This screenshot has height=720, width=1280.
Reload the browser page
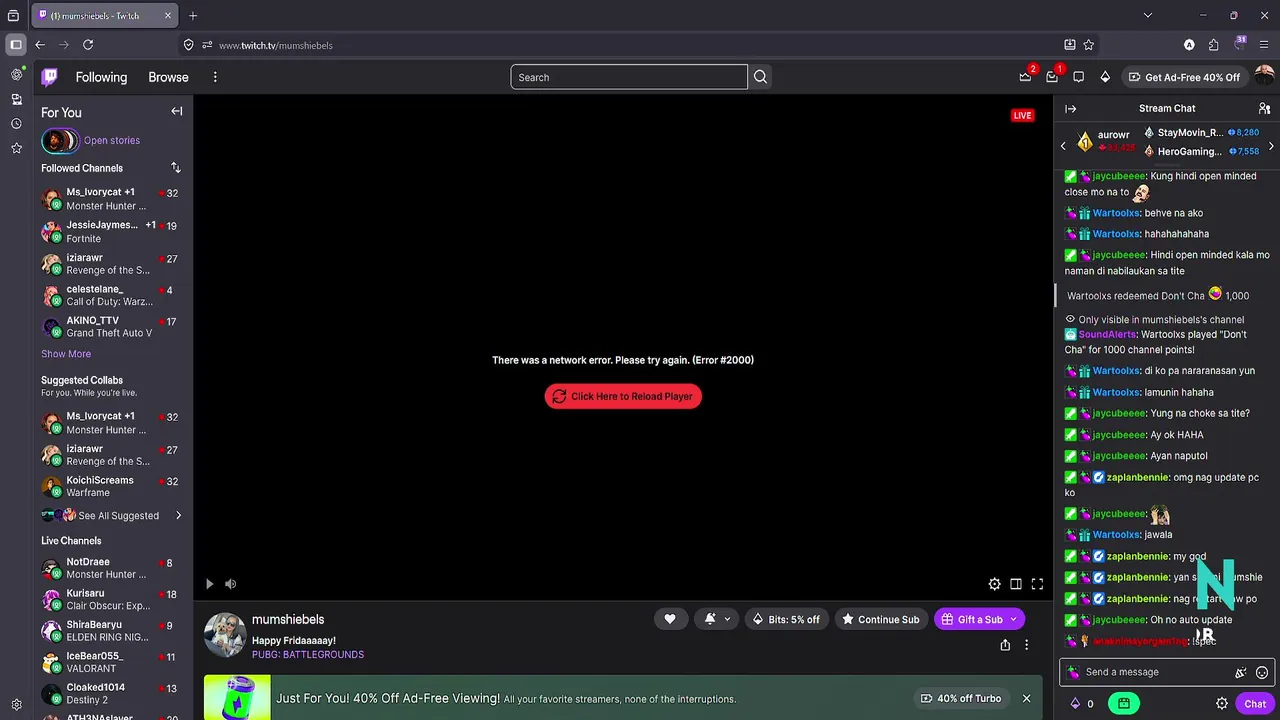[88, 45]
